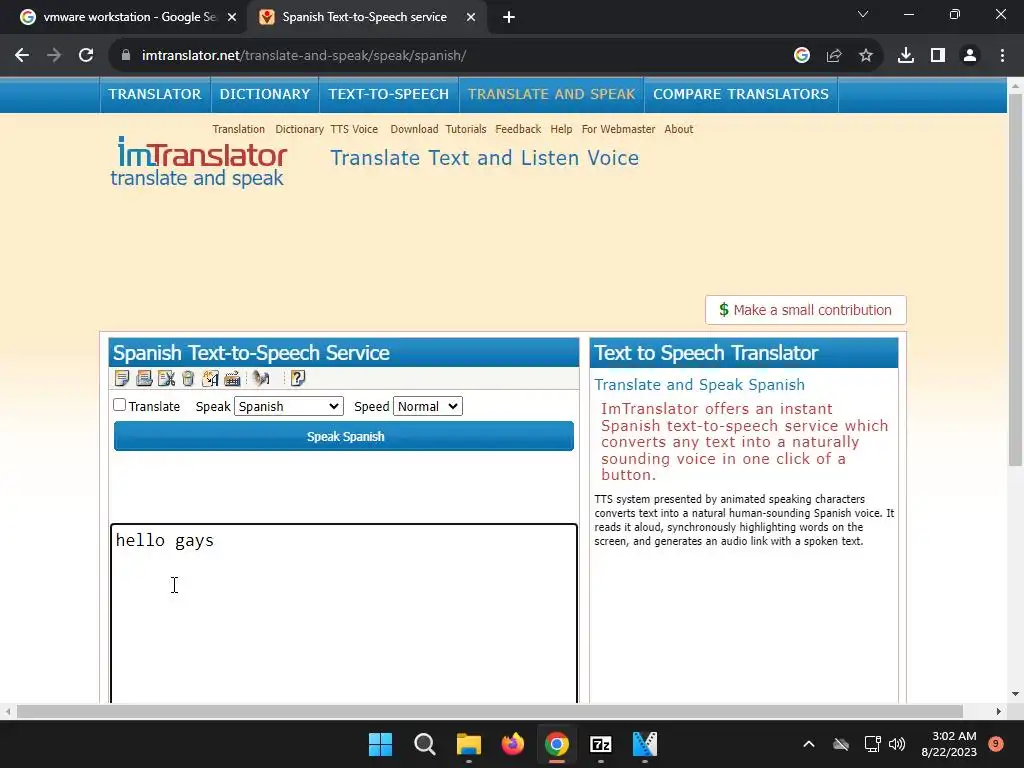Screen dimensions: 1024x768
Task: Open taskbar Search icon
Action: coord(424,744)
